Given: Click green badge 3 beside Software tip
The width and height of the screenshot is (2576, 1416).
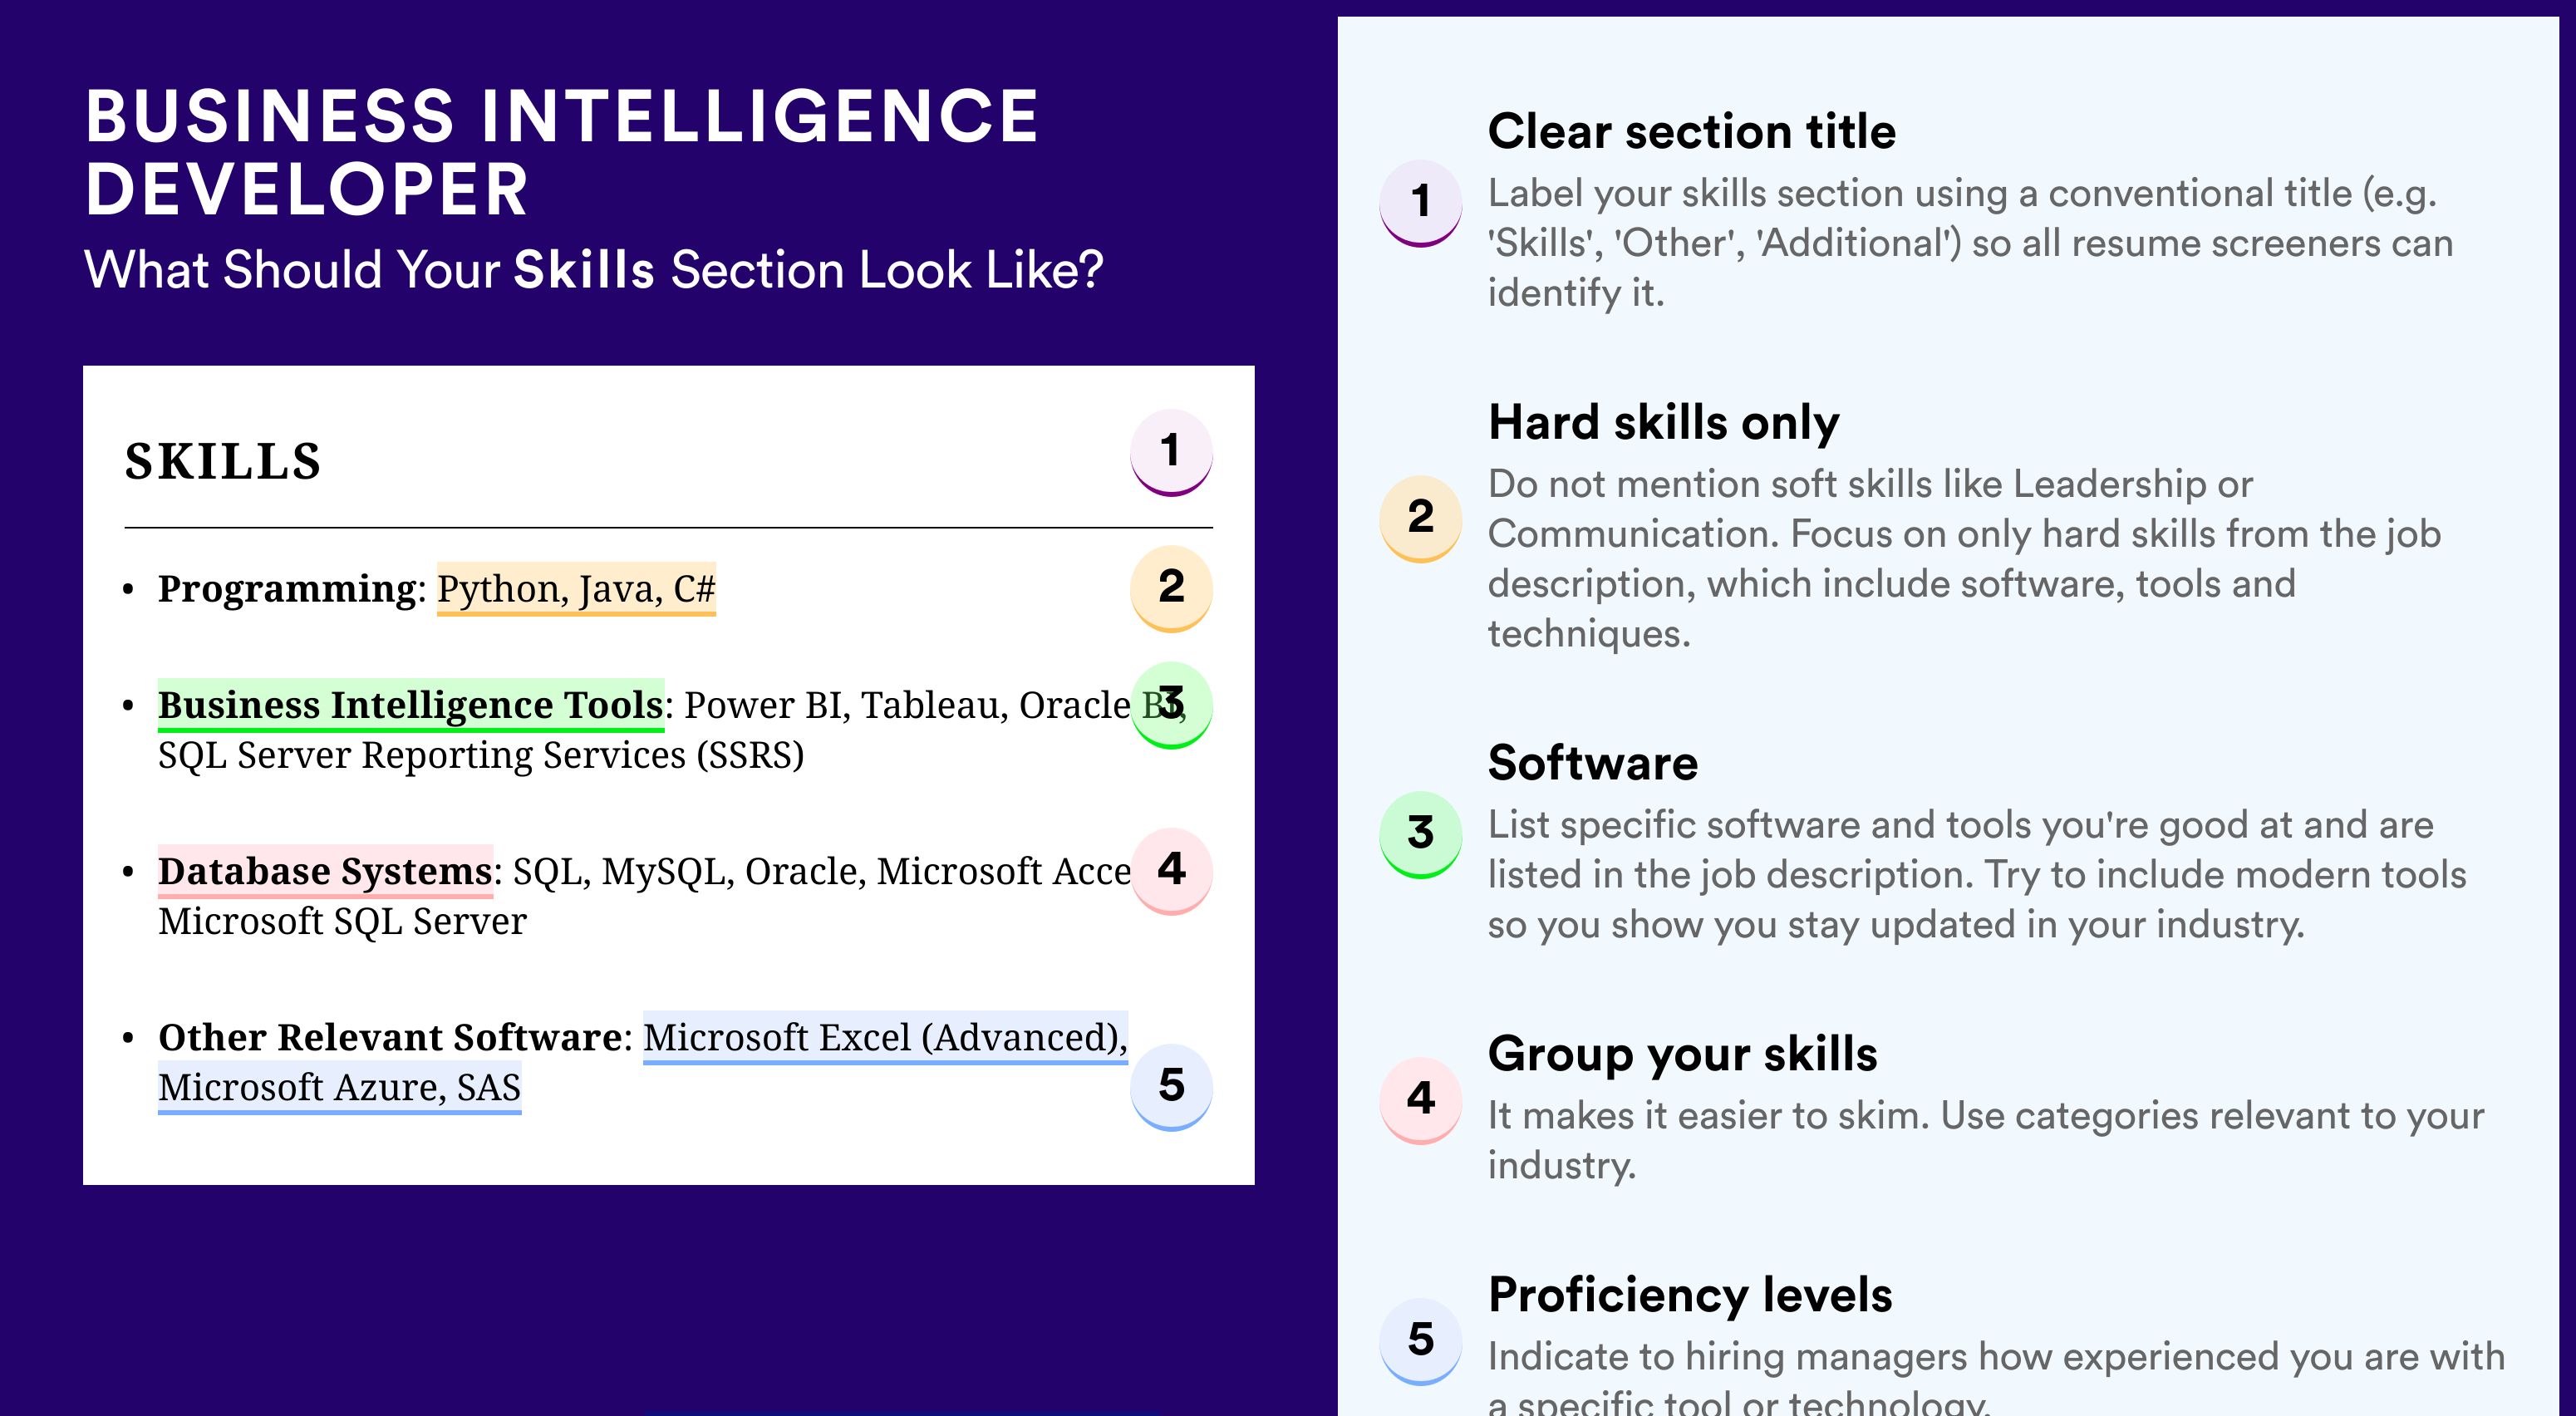Looking at the screenshot, I should (1421, 835).
